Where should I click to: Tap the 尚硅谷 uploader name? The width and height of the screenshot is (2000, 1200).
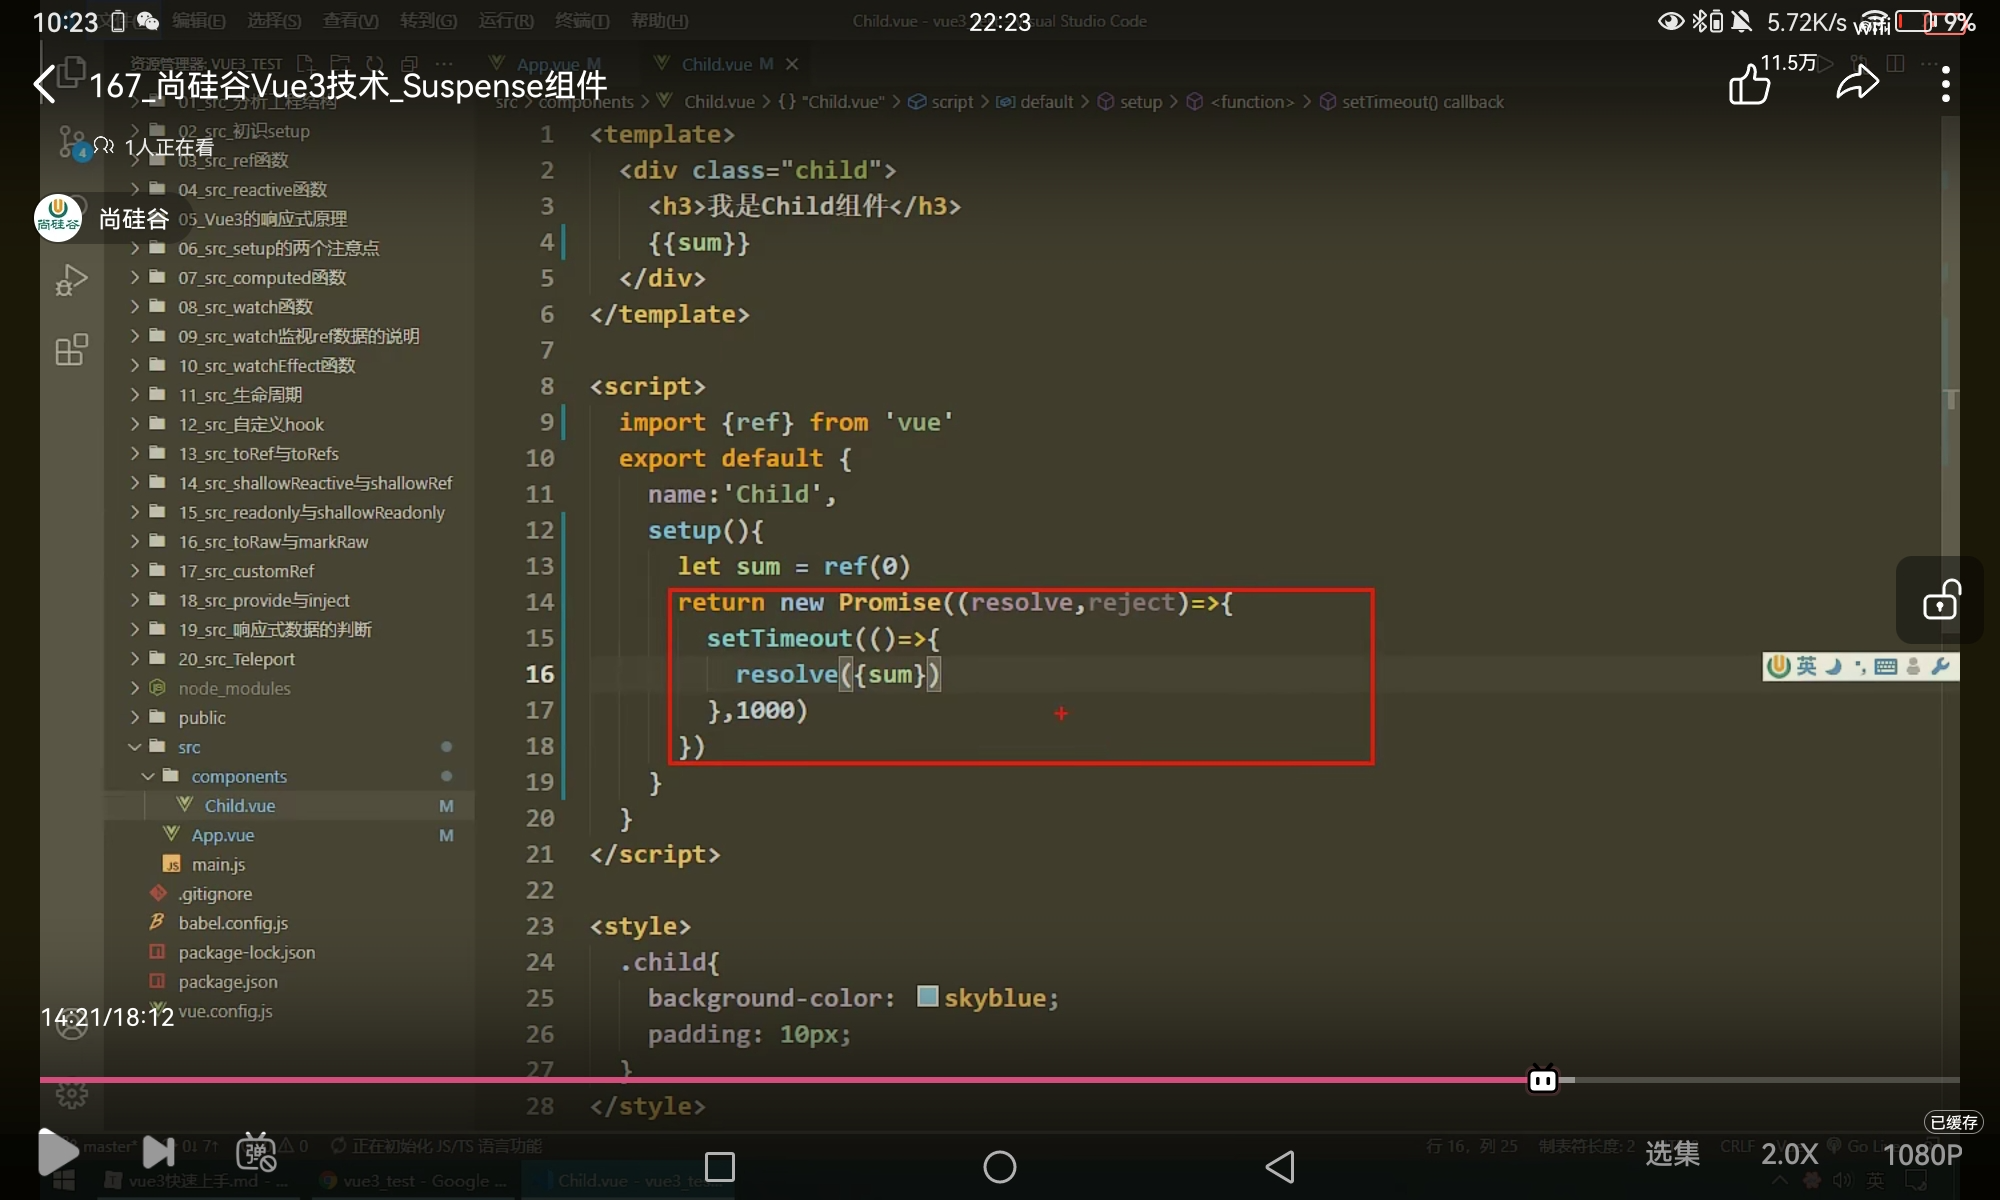coord(133,219)
